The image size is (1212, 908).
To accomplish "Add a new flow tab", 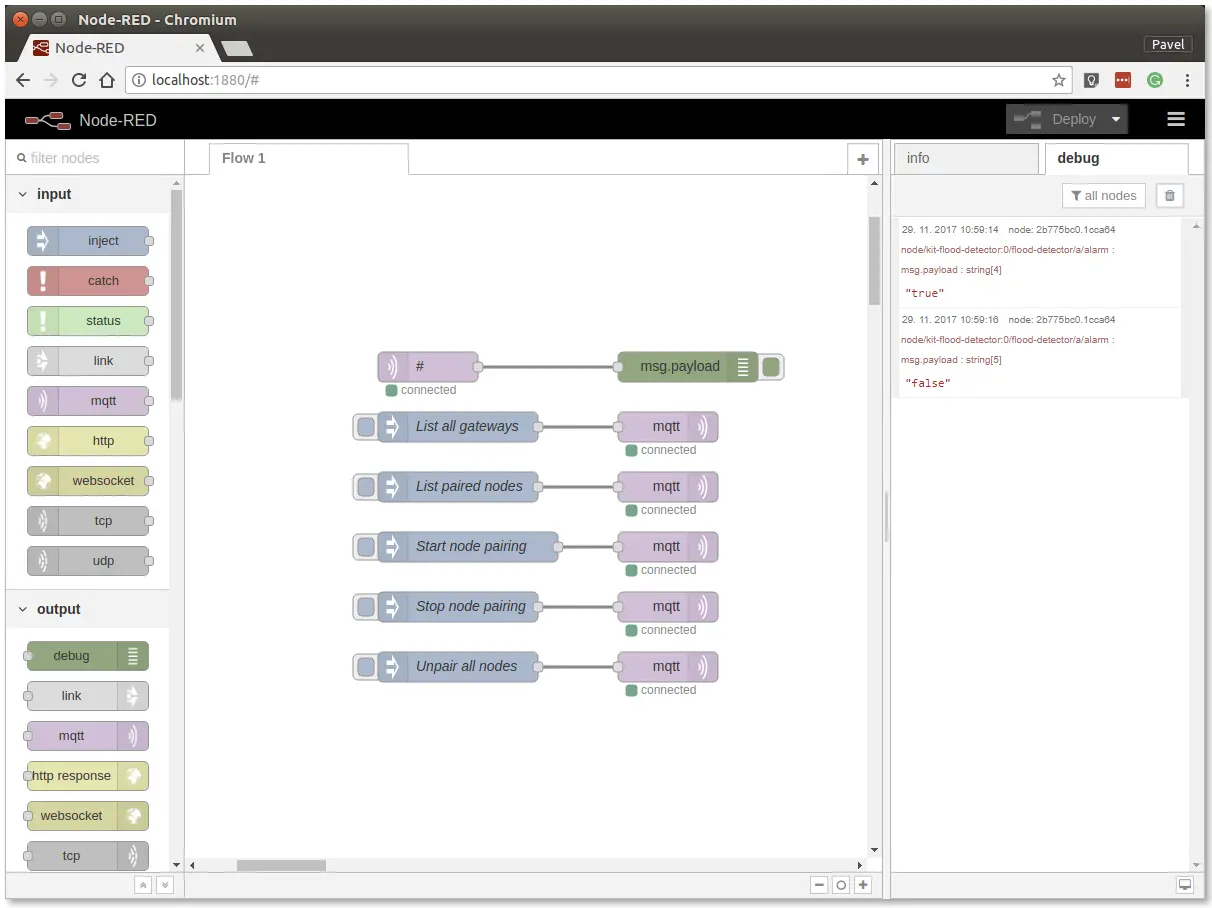I will click(x=863, y=159).
